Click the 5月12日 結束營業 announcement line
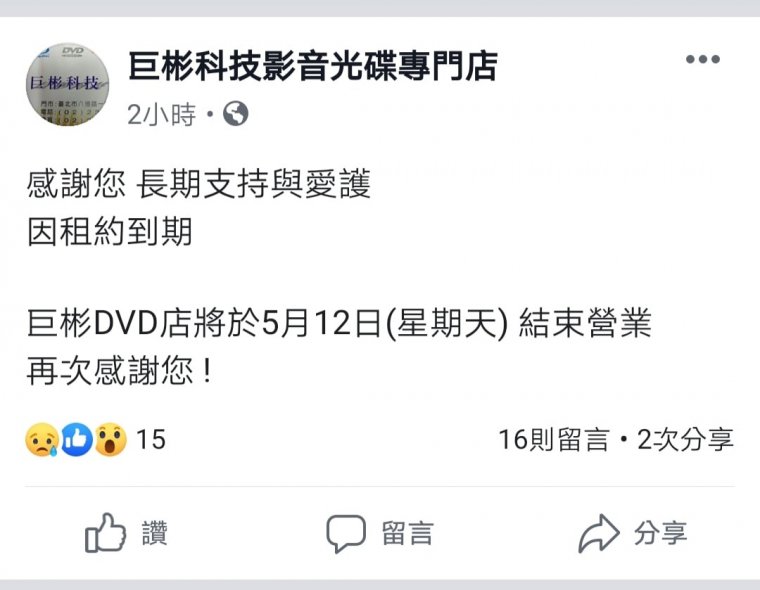The height and width of the screenshot is (590, 760). (339, 323)
